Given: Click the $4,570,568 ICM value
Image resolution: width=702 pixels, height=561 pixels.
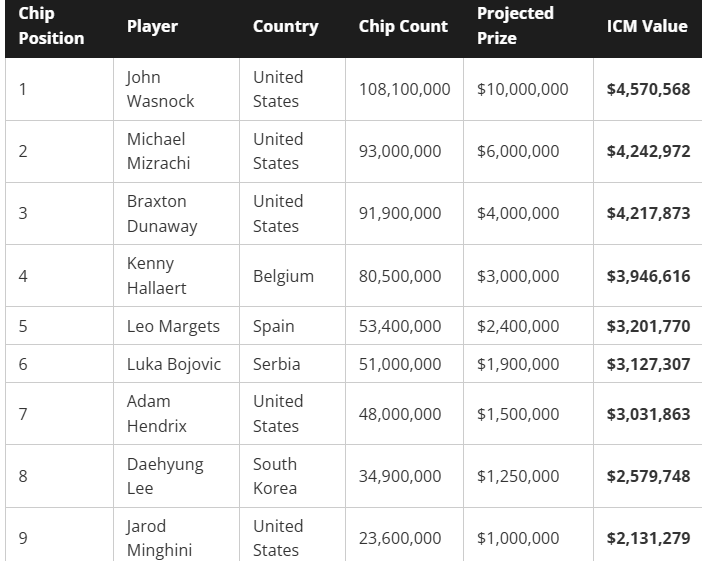Looking at the screenshot, I should pos(648,89).
